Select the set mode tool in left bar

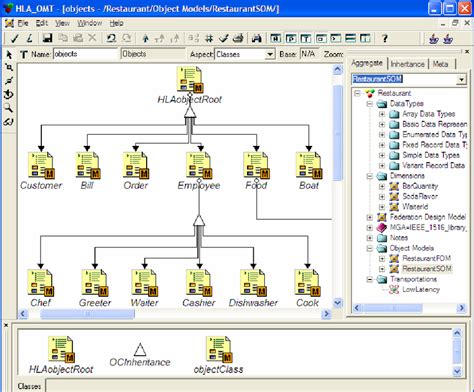coord(9,94)
